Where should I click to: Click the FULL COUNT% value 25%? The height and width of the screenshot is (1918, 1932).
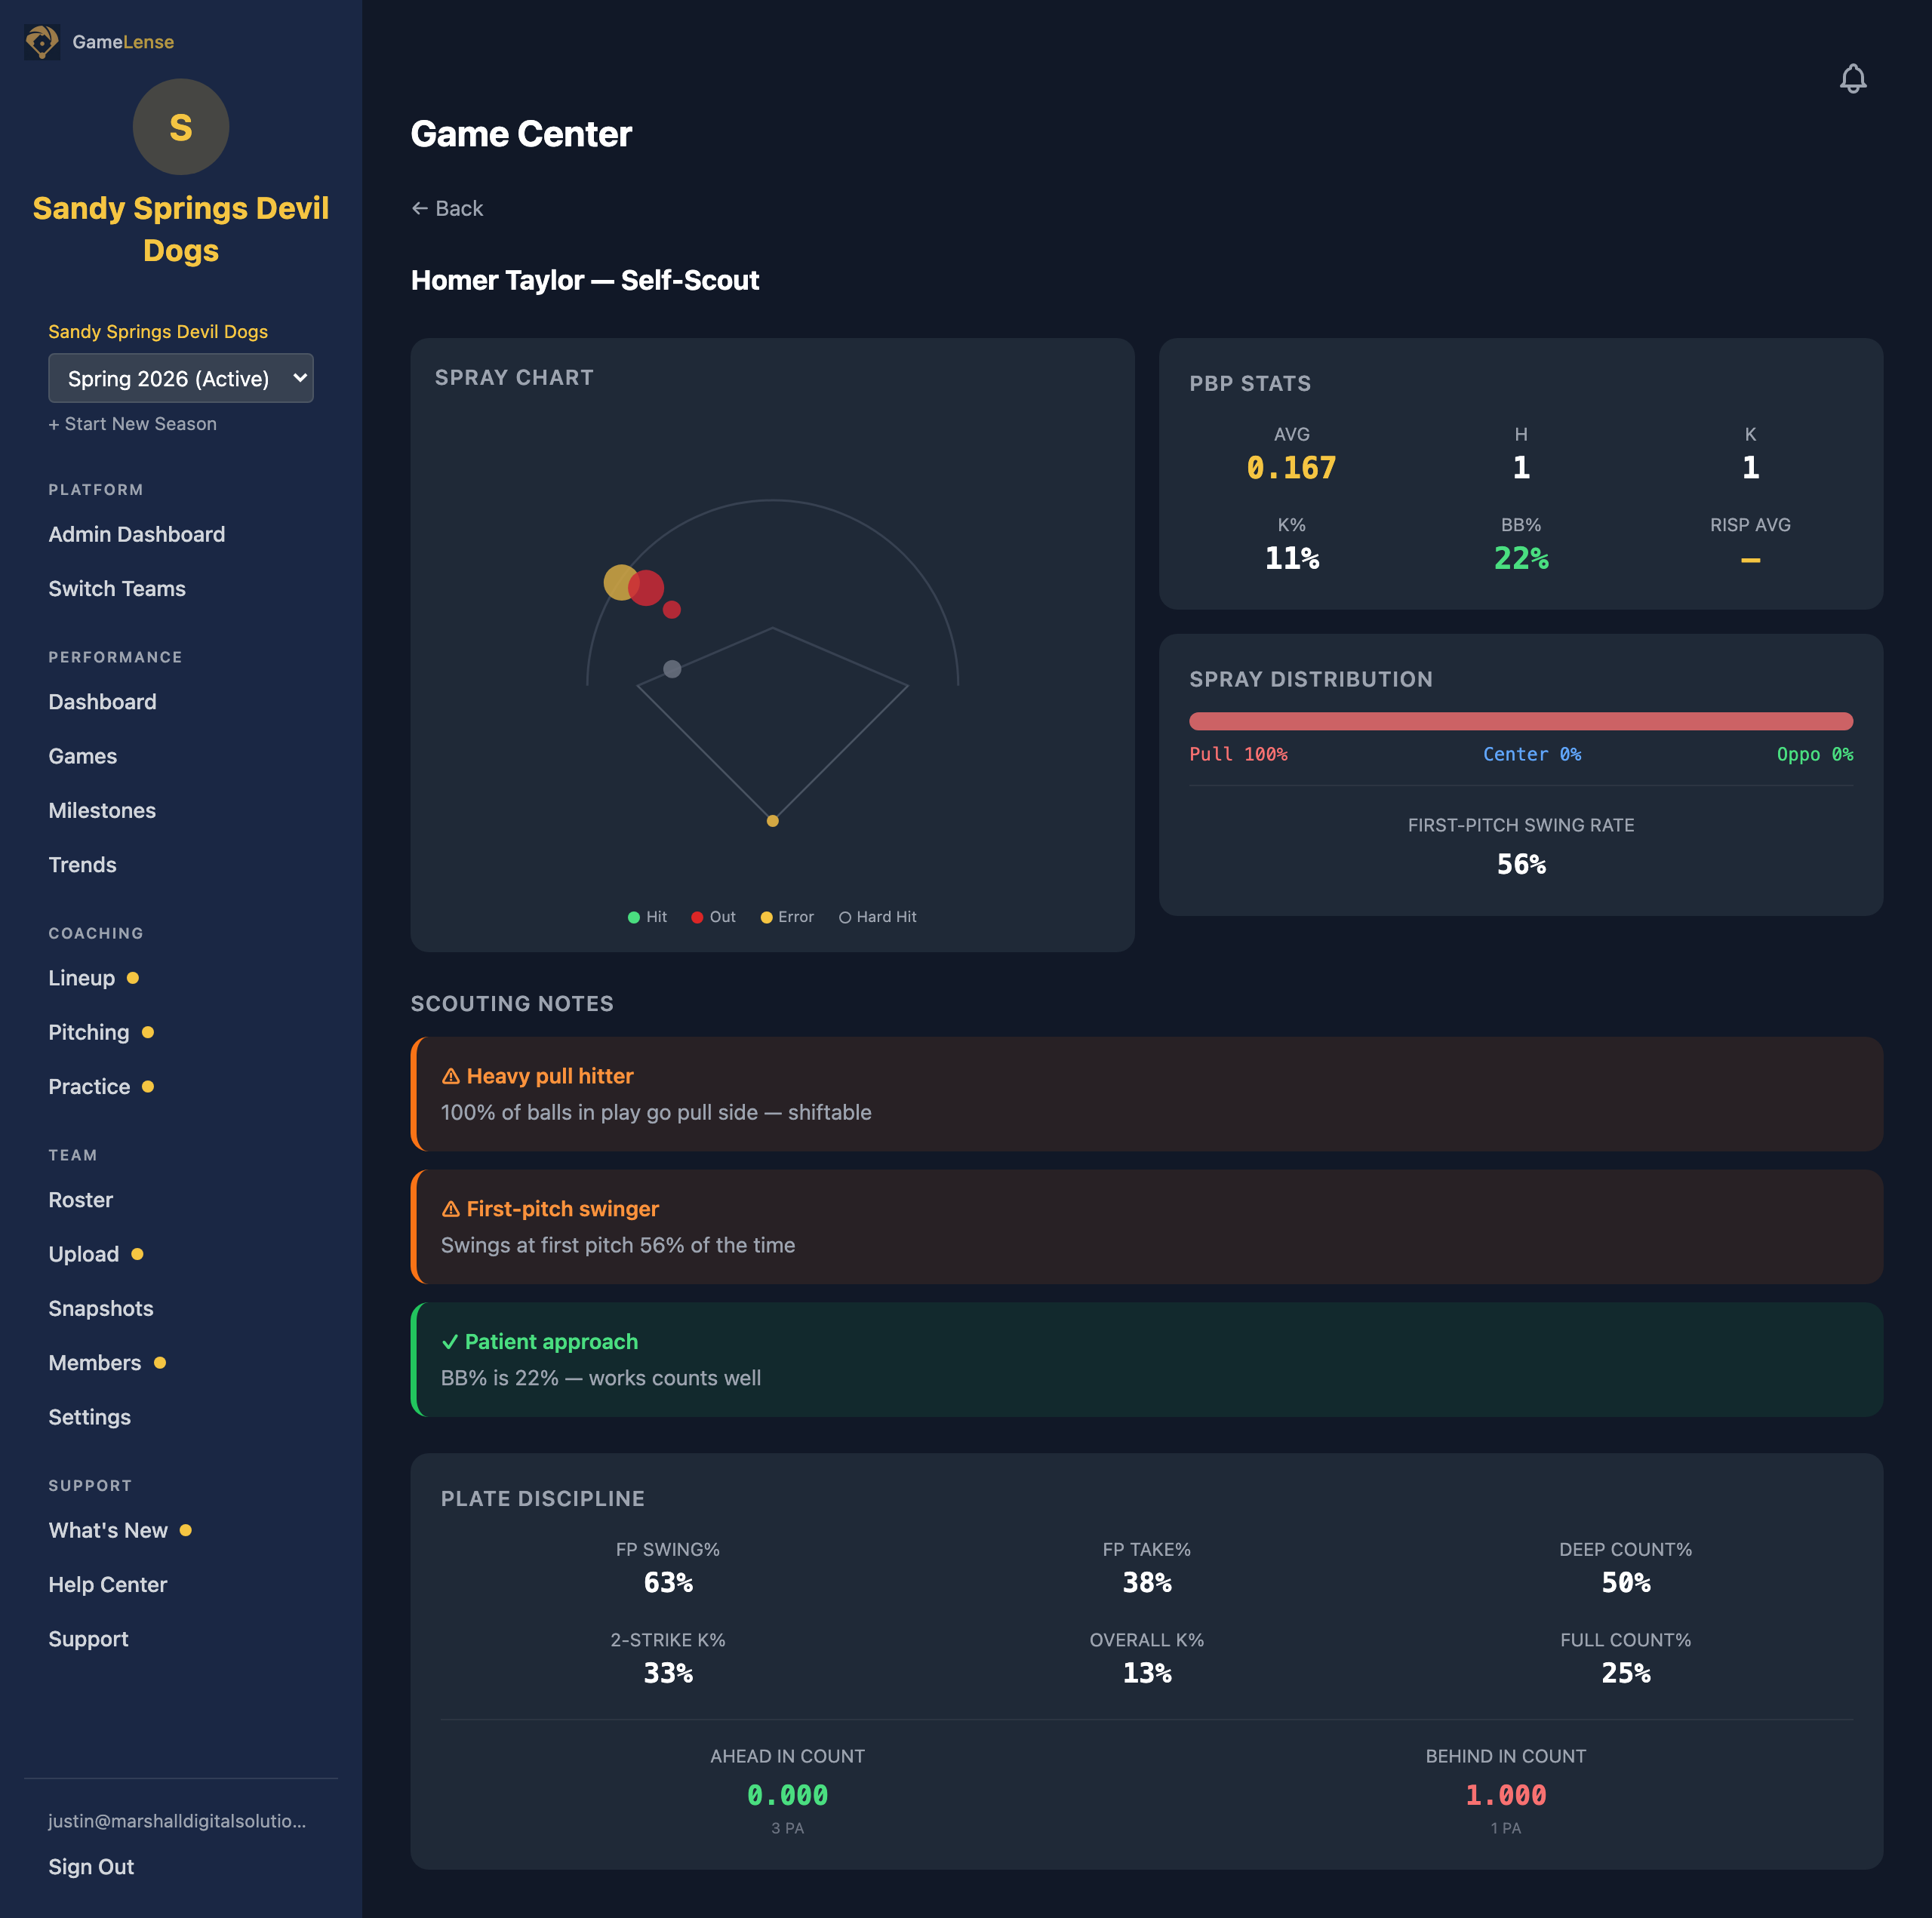[x=1626, y=1673]
